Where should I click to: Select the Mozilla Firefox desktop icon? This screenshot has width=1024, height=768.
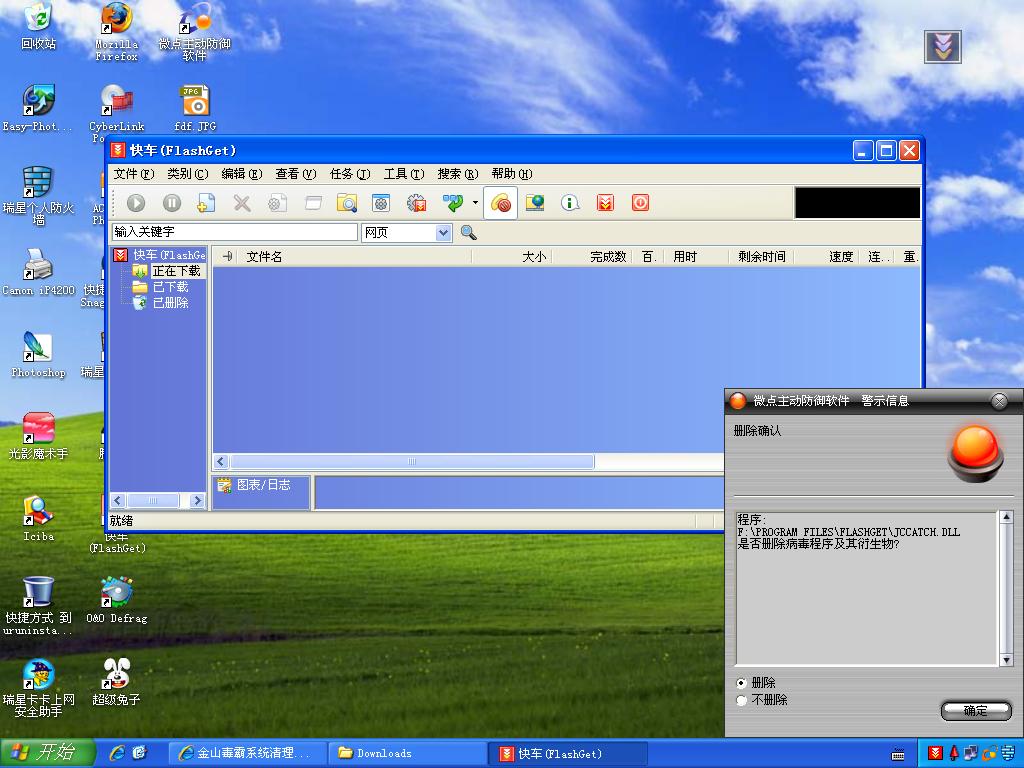pyautogui.click(x=116, y=32)
